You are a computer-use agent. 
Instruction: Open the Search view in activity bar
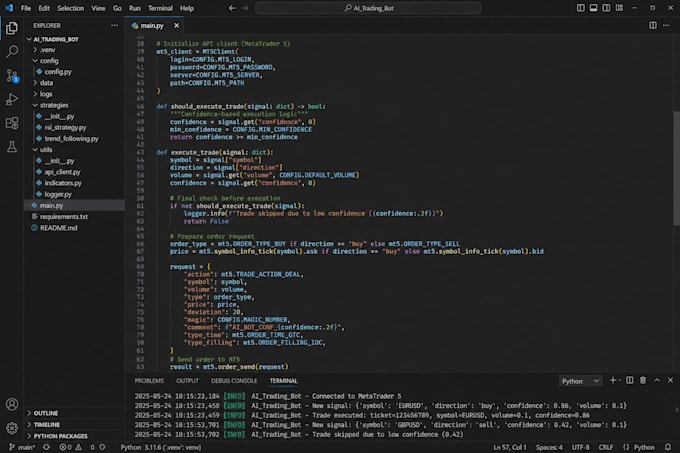point(12,52)
